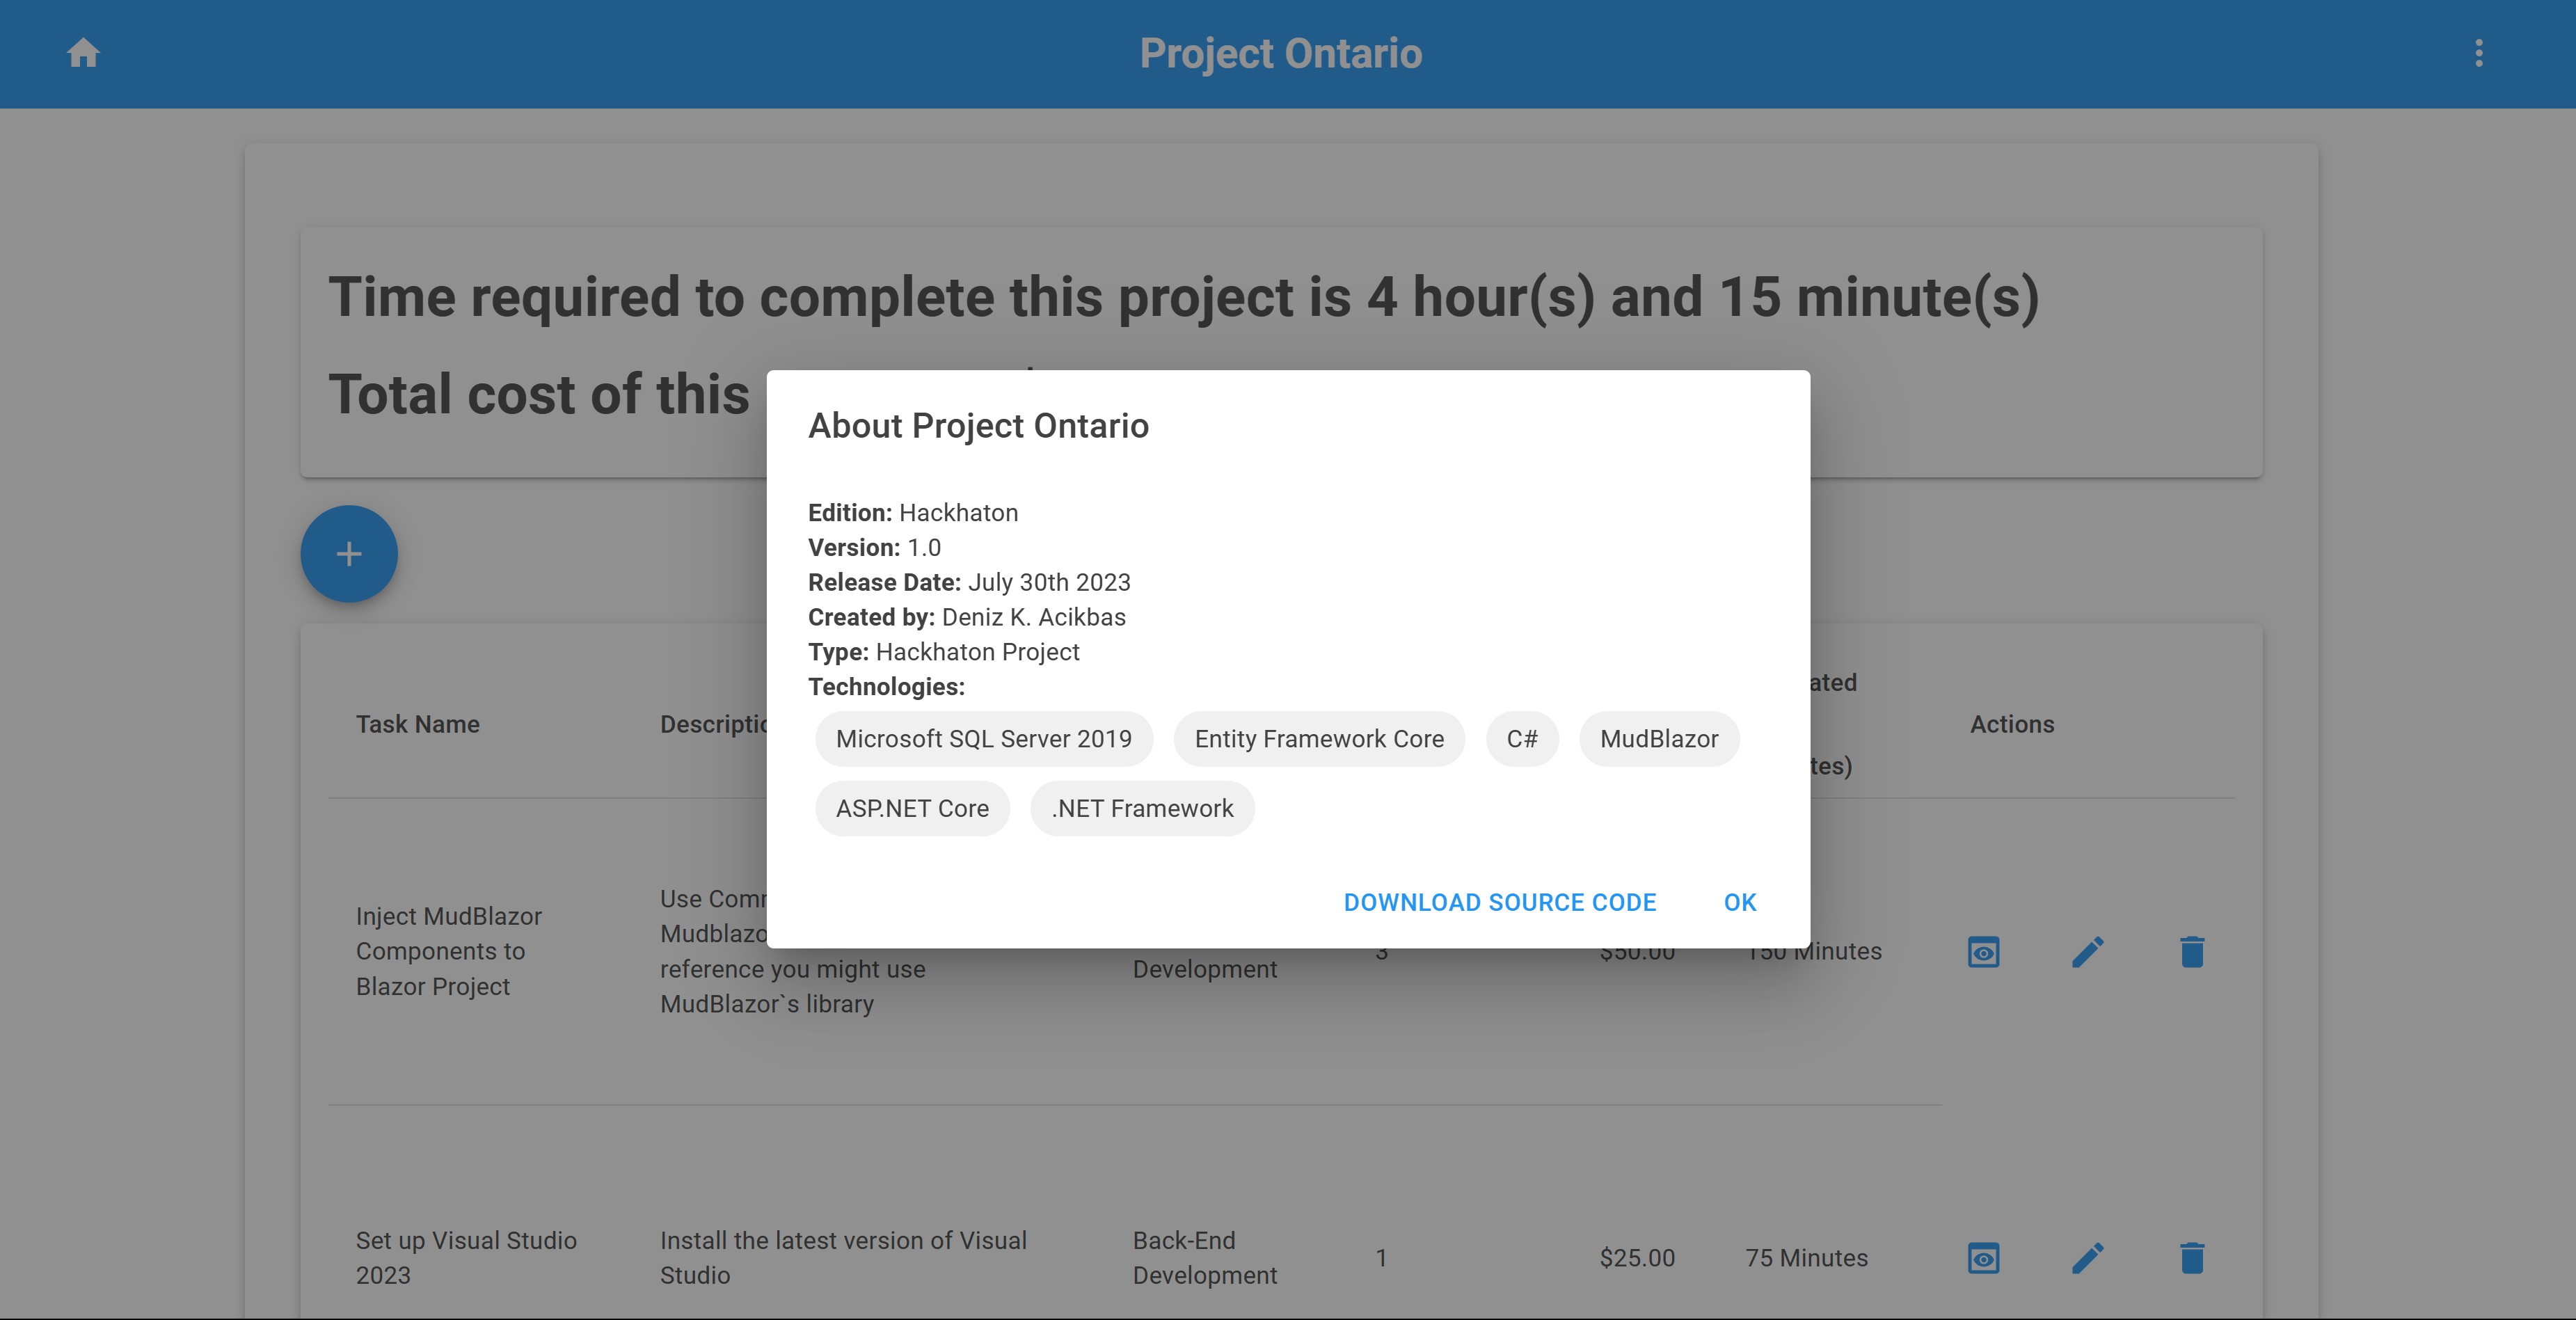Delete the Set up Visual Studio 2023 task
The image size is (2576, 1320).
[x=2192, y=1257]
